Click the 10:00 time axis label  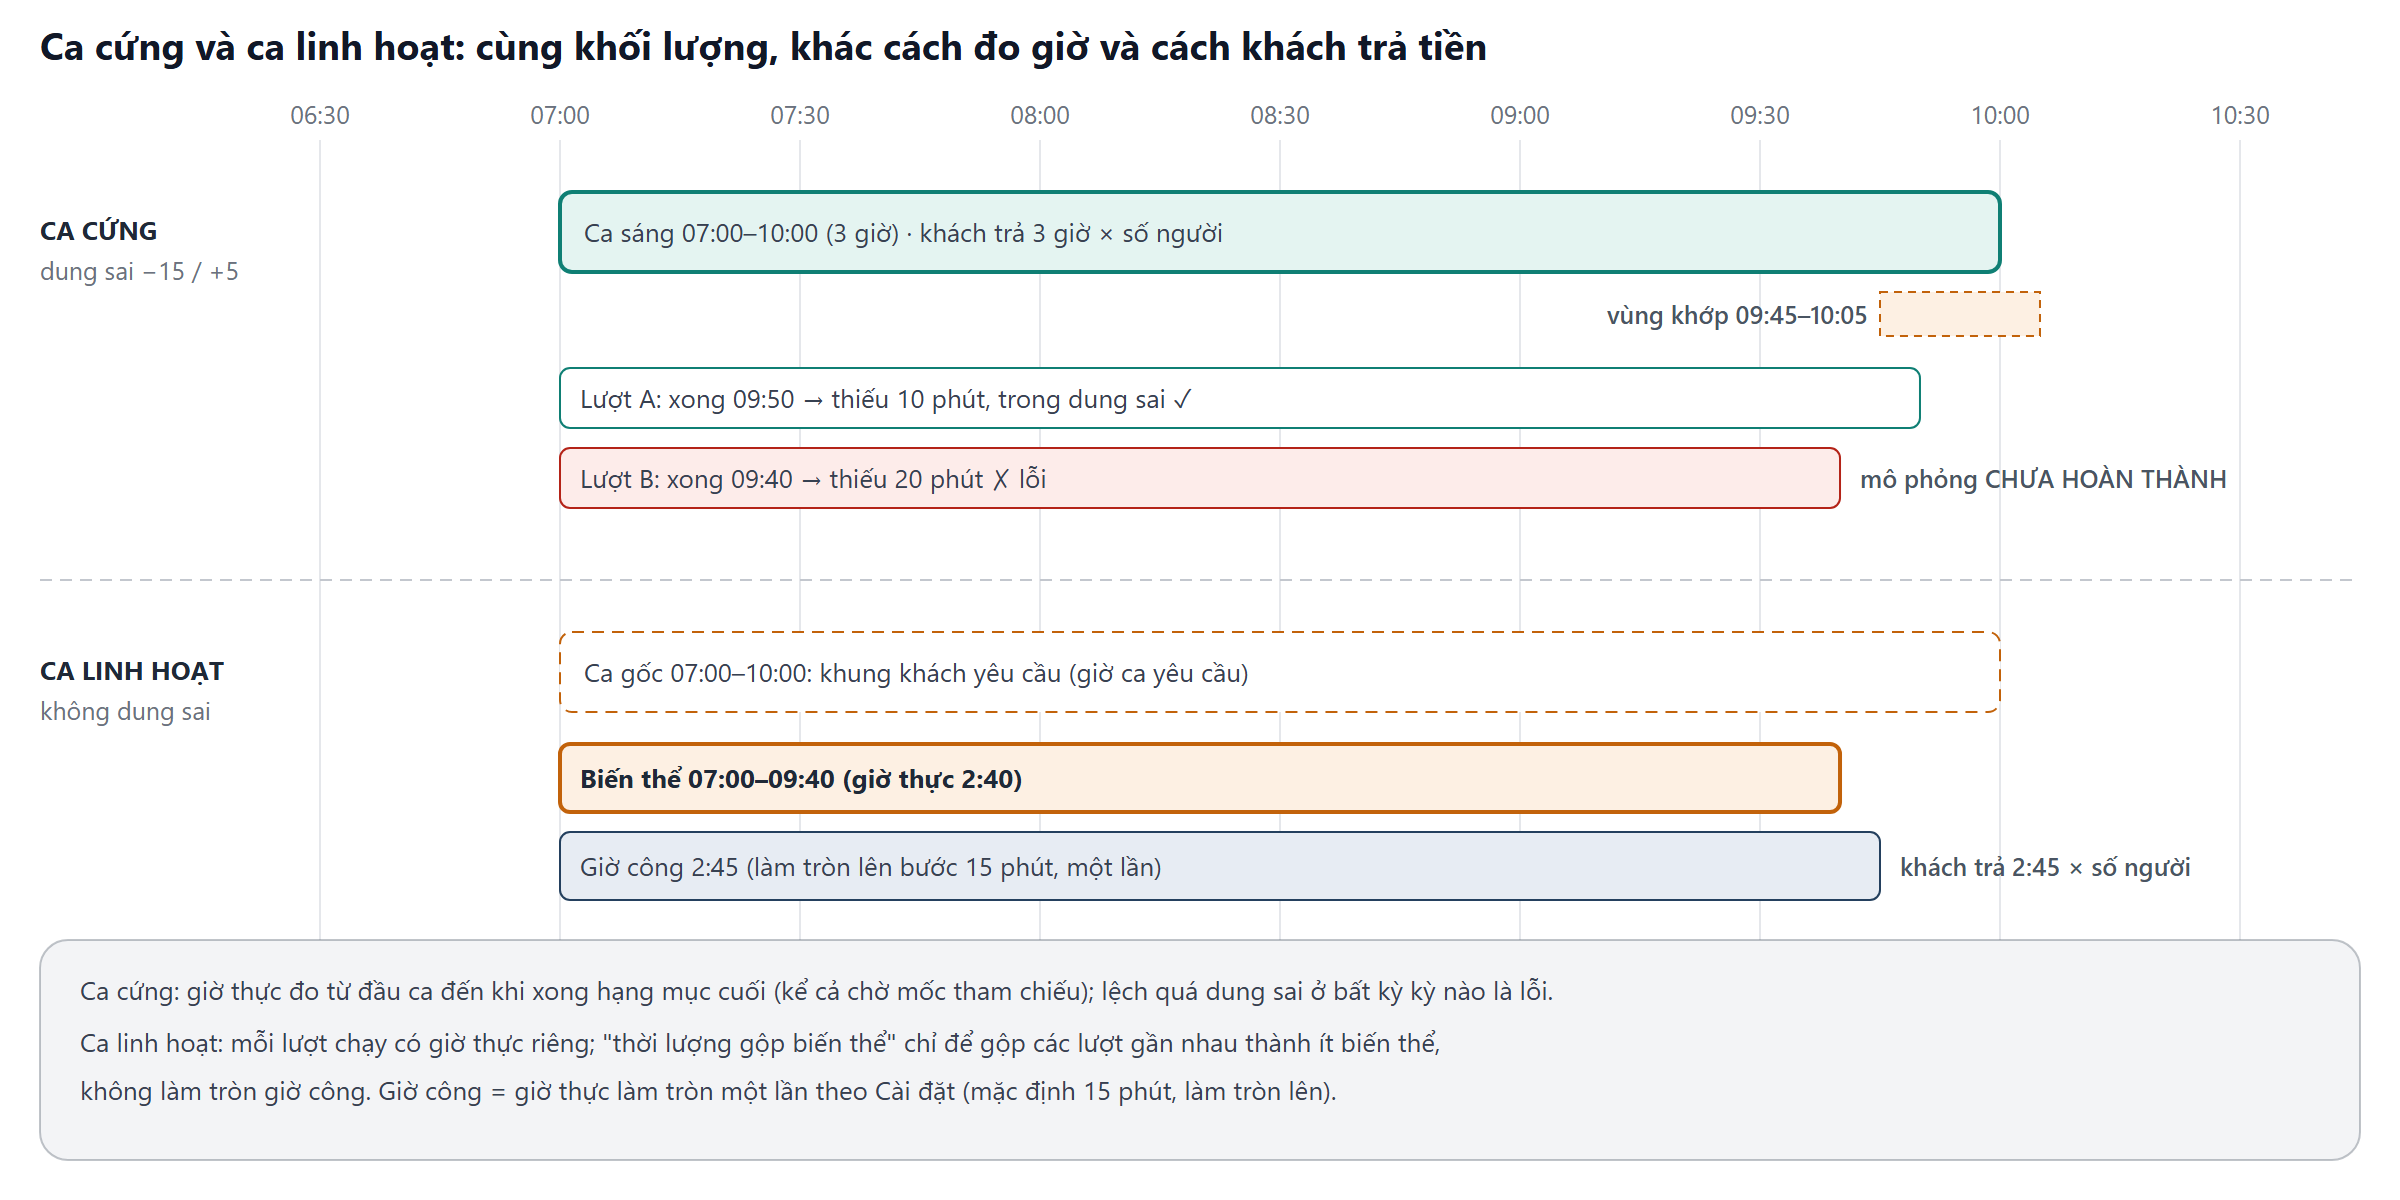(x=2000, y=115)
